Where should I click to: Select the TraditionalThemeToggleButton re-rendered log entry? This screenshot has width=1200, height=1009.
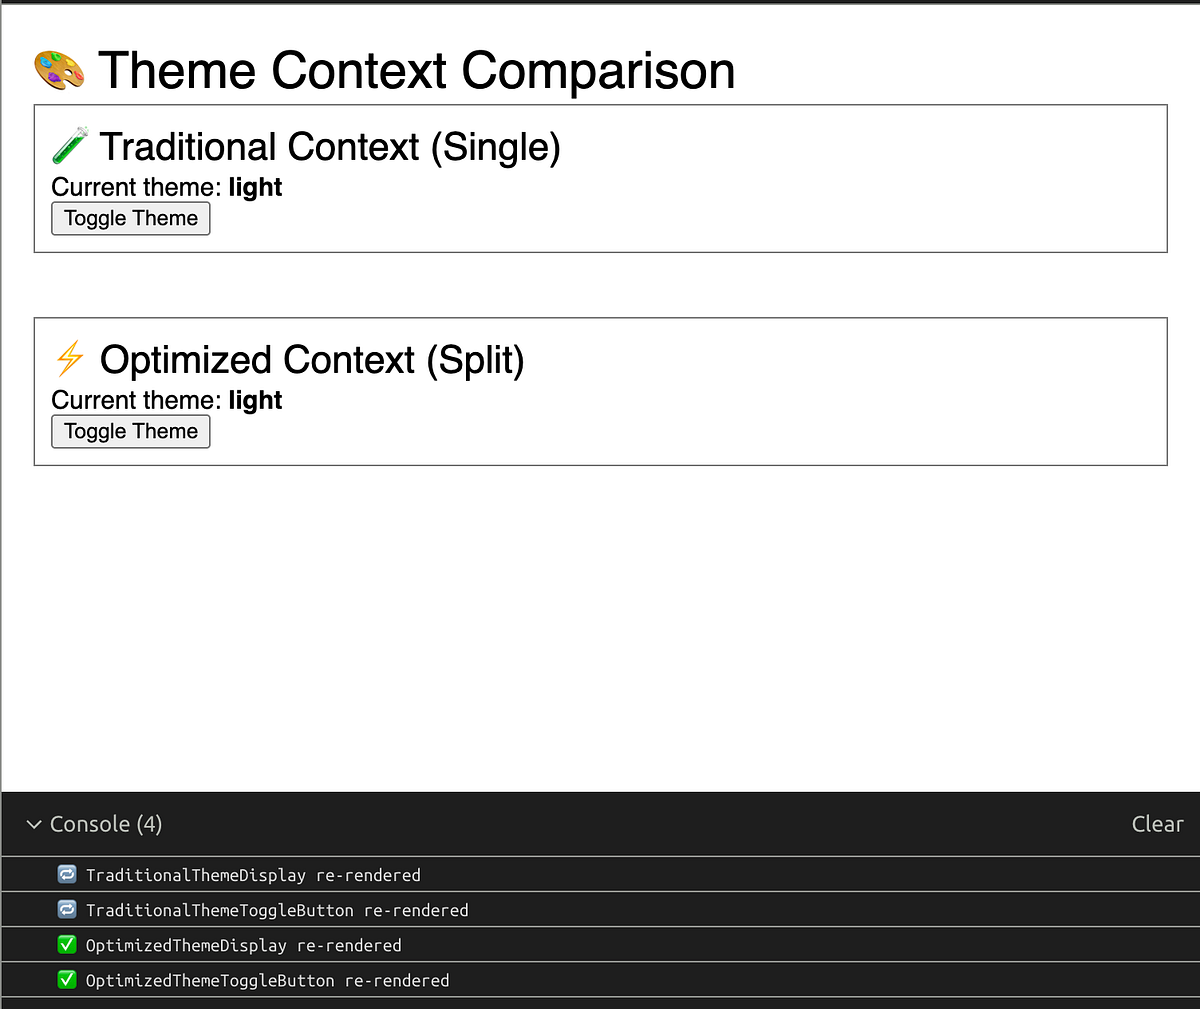tap(278, 909)
